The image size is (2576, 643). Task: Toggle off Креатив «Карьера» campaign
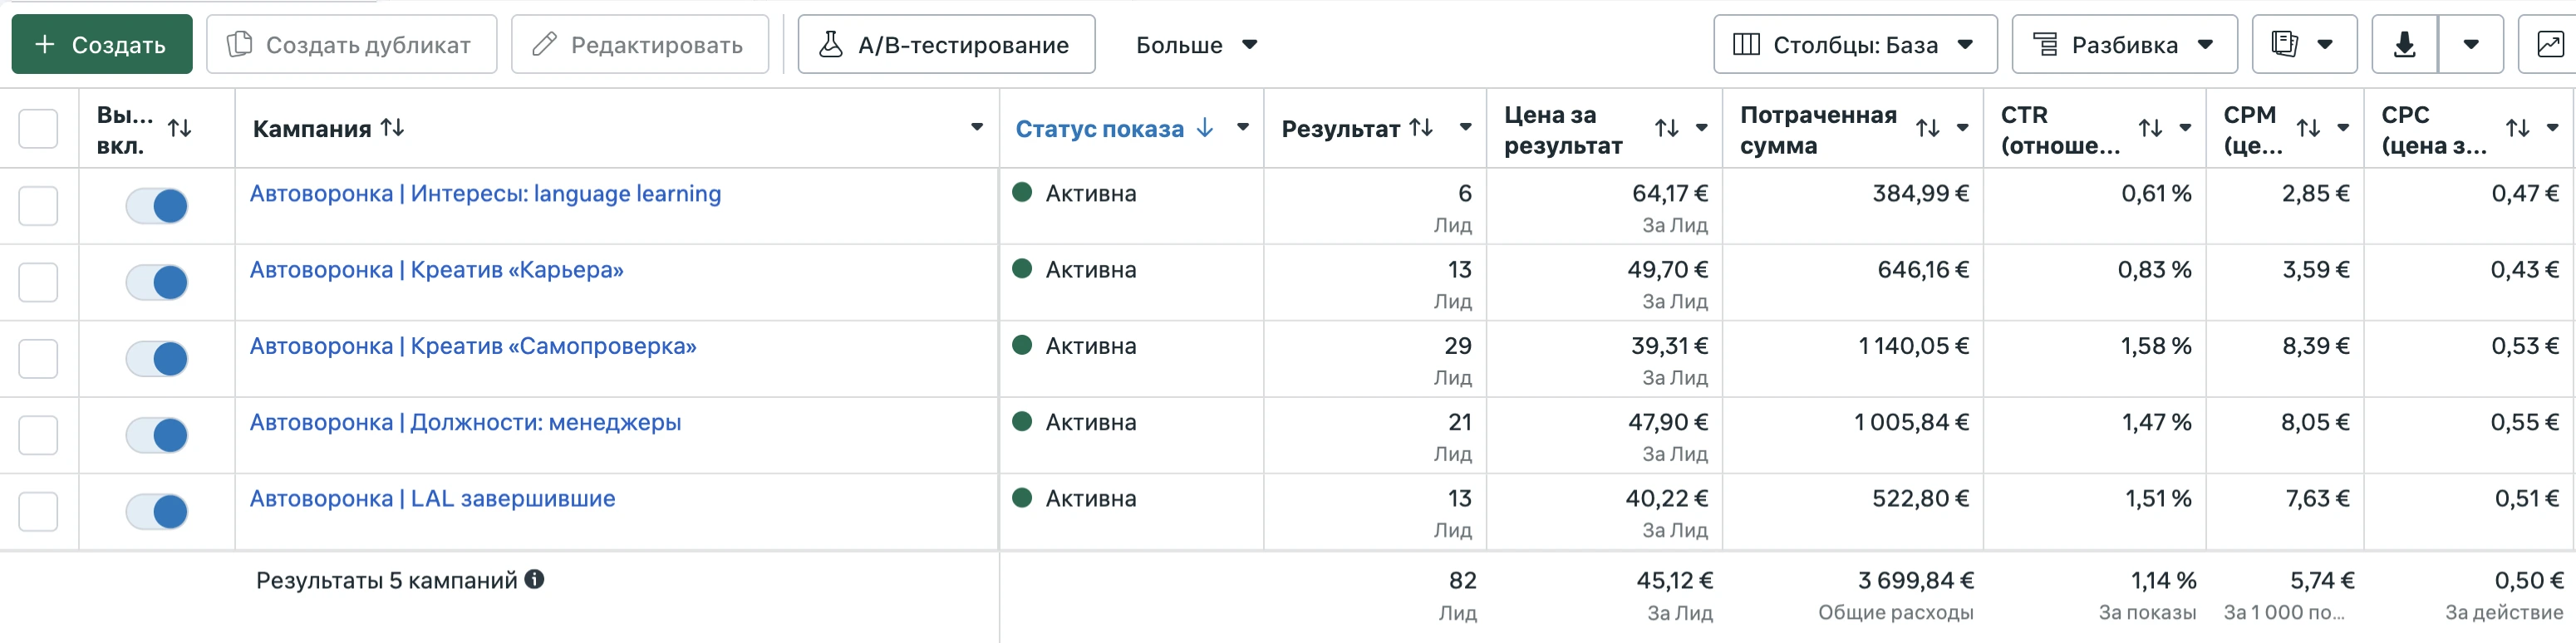[x=157, y=282]
